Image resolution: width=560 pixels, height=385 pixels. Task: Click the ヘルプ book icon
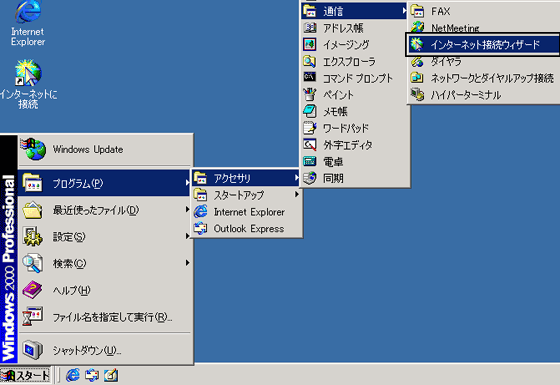coord(32,290)
